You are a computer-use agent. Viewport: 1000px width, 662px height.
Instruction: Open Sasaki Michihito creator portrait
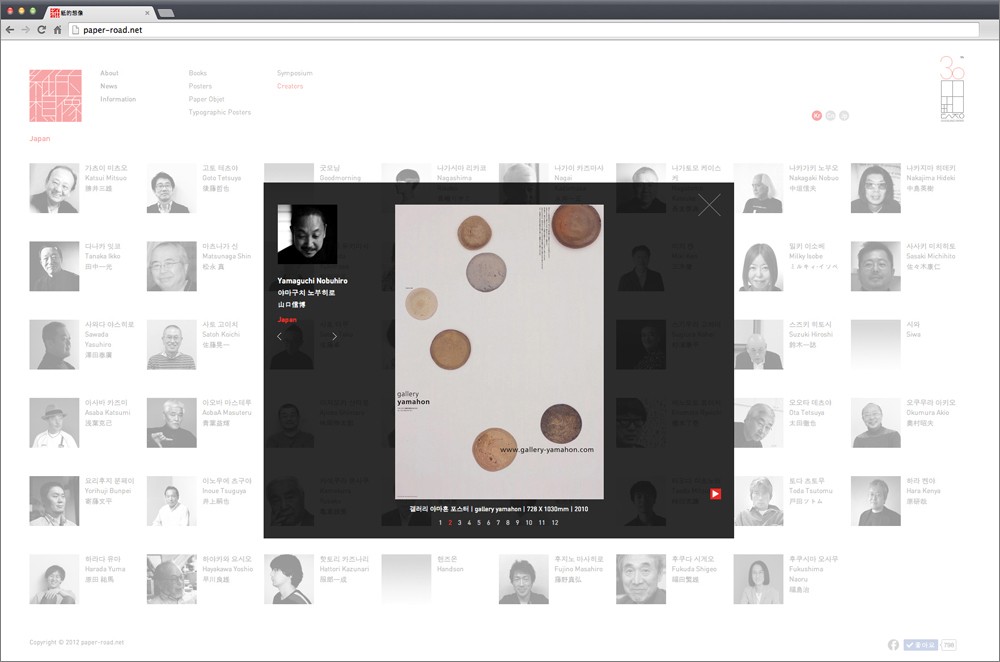pos(876,266)
